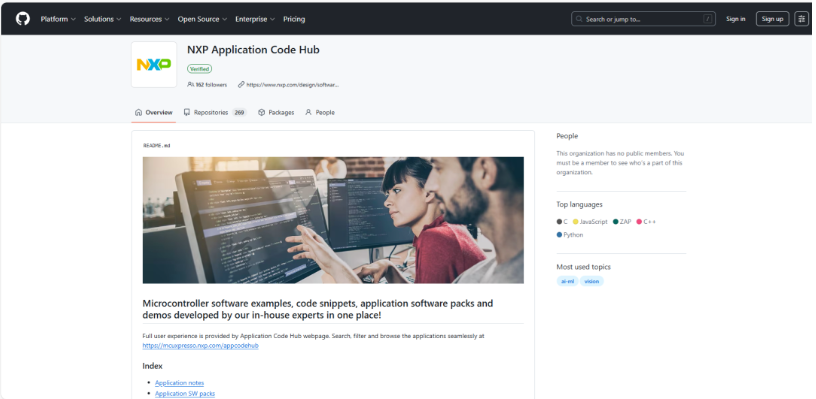
Task: Open the appearance settings icon button
Action: [x=801, y=19]
